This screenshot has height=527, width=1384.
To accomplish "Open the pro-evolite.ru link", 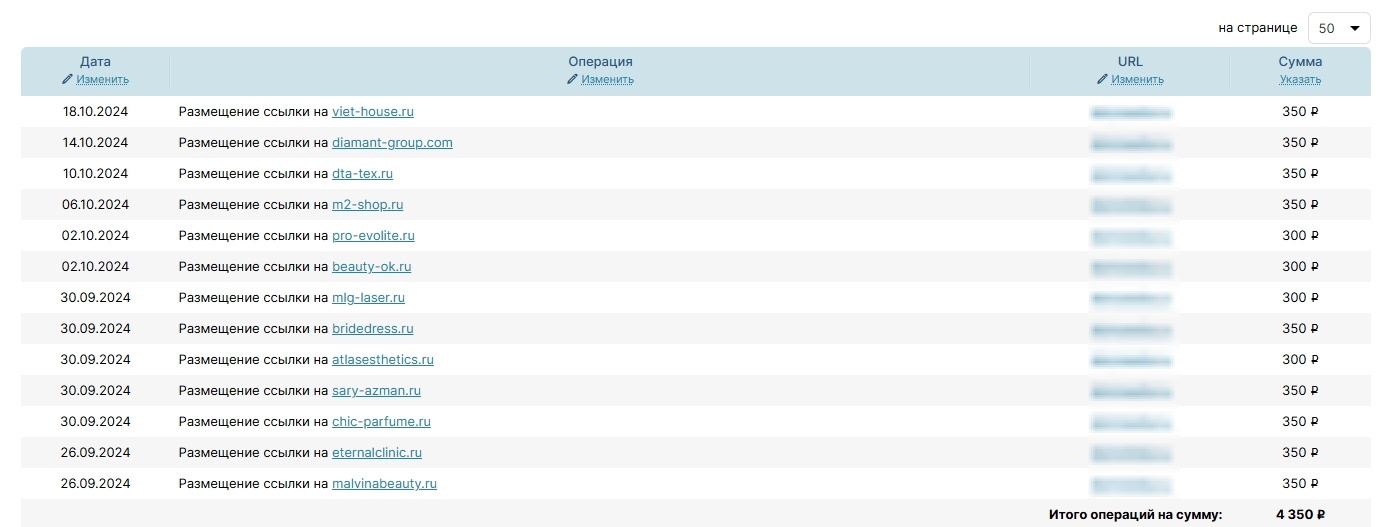I will [373, 236].
